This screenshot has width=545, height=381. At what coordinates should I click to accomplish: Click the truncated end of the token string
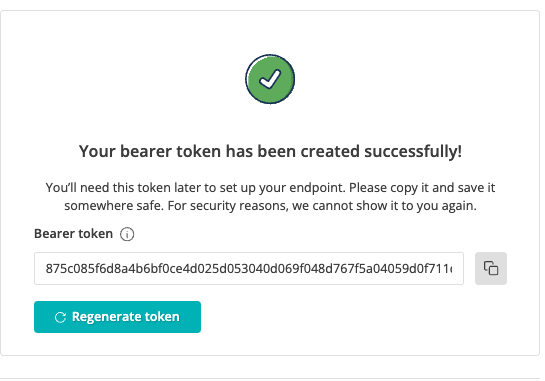pyautogui.click(x=443, y=269)
